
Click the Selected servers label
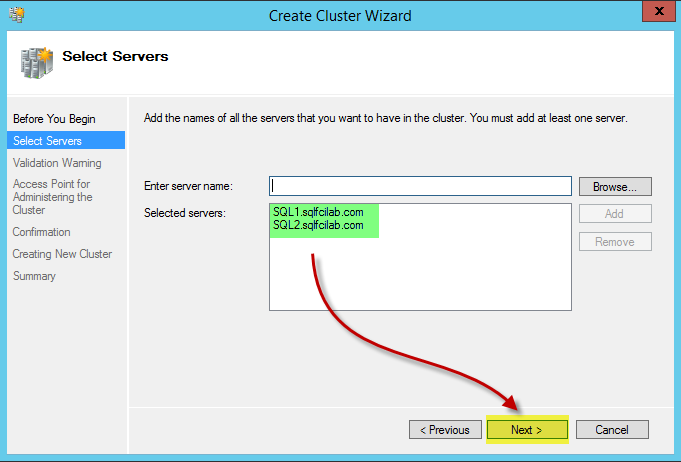click(185, 213)
